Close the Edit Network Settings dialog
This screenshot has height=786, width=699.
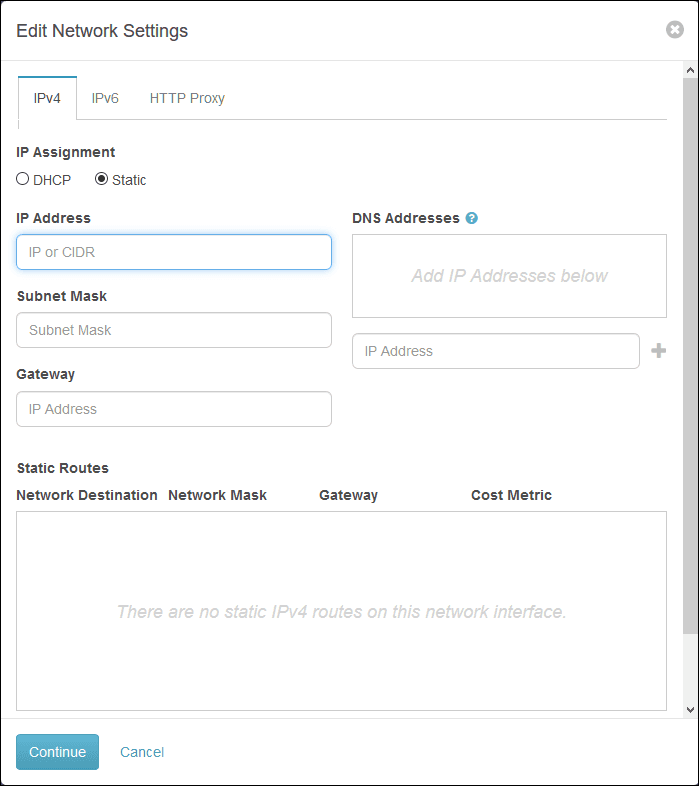point(675,30)
